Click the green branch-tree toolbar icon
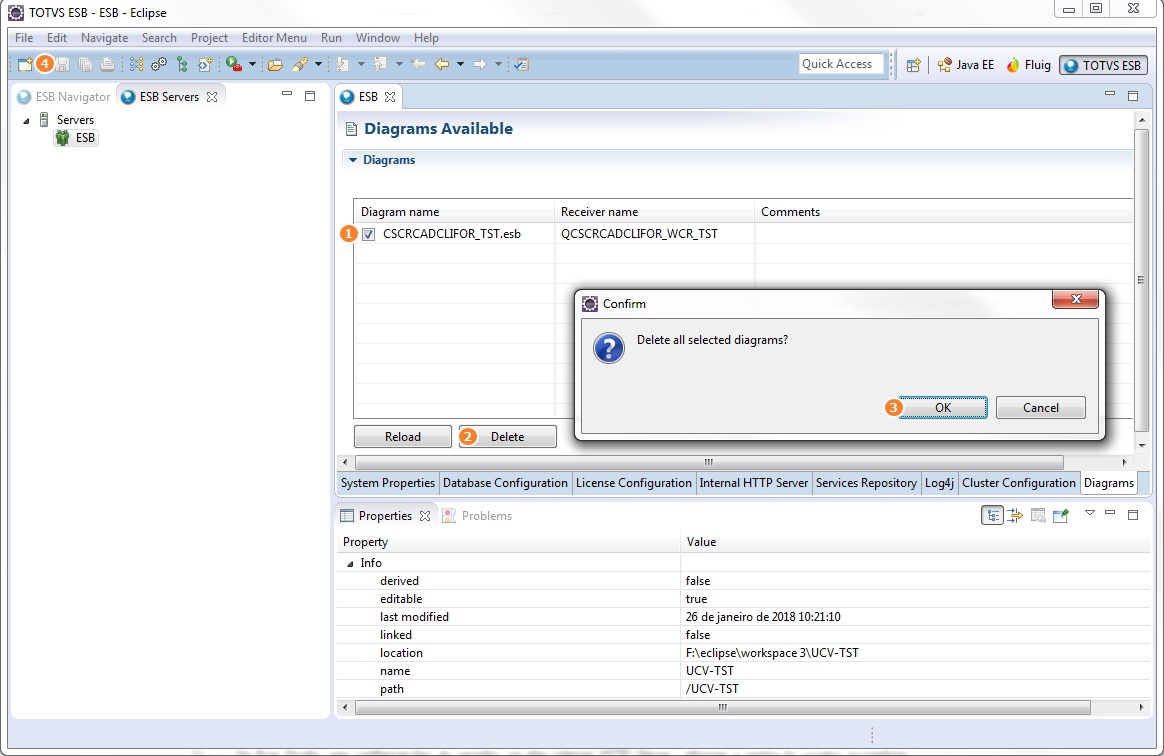 [x=182, y=65]
